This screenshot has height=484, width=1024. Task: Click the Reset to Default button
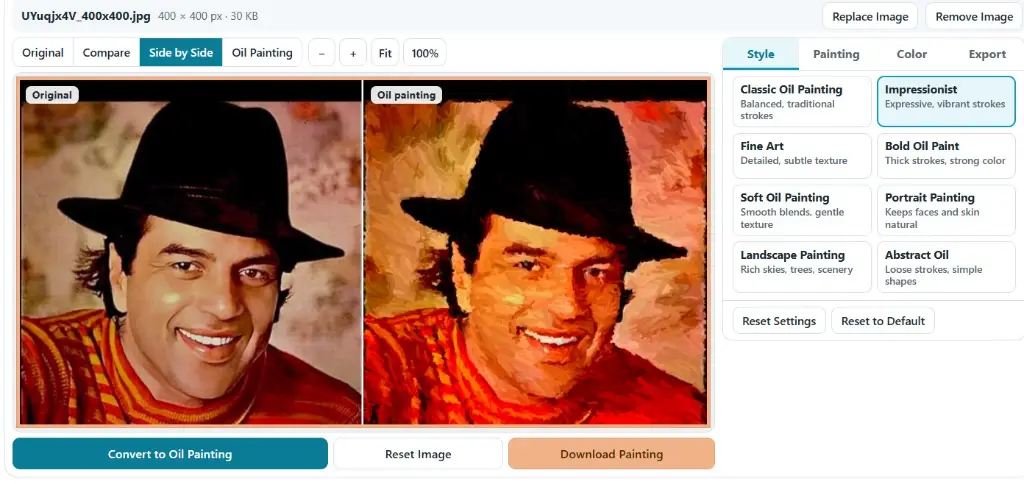883,321
